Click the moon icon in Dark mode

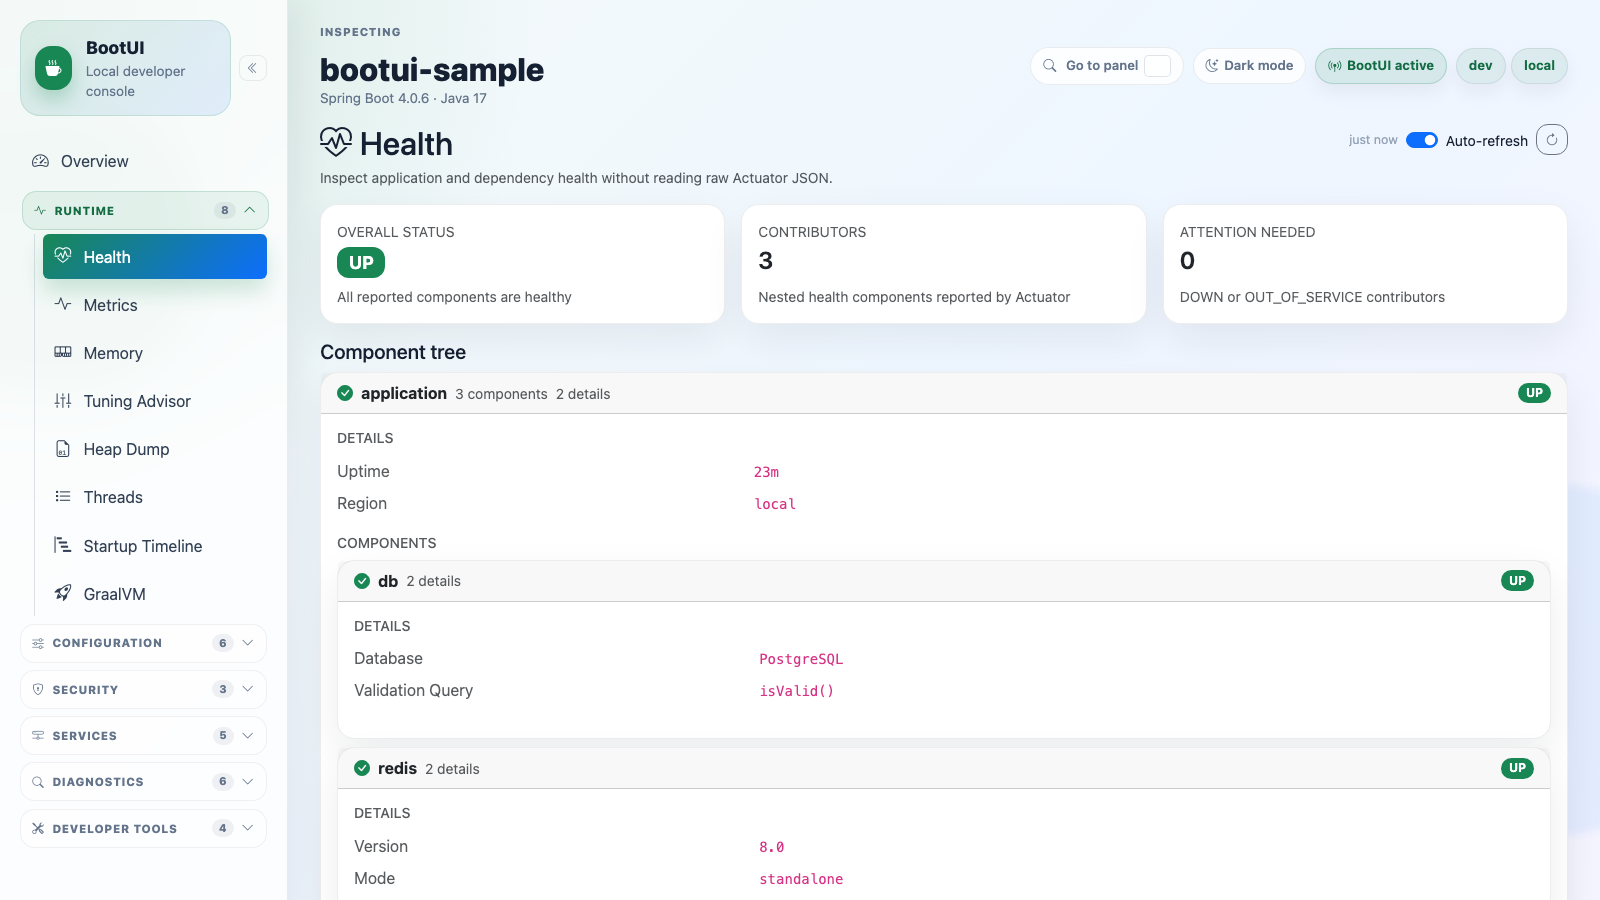pyautogui.click(x=1212, y=65)
